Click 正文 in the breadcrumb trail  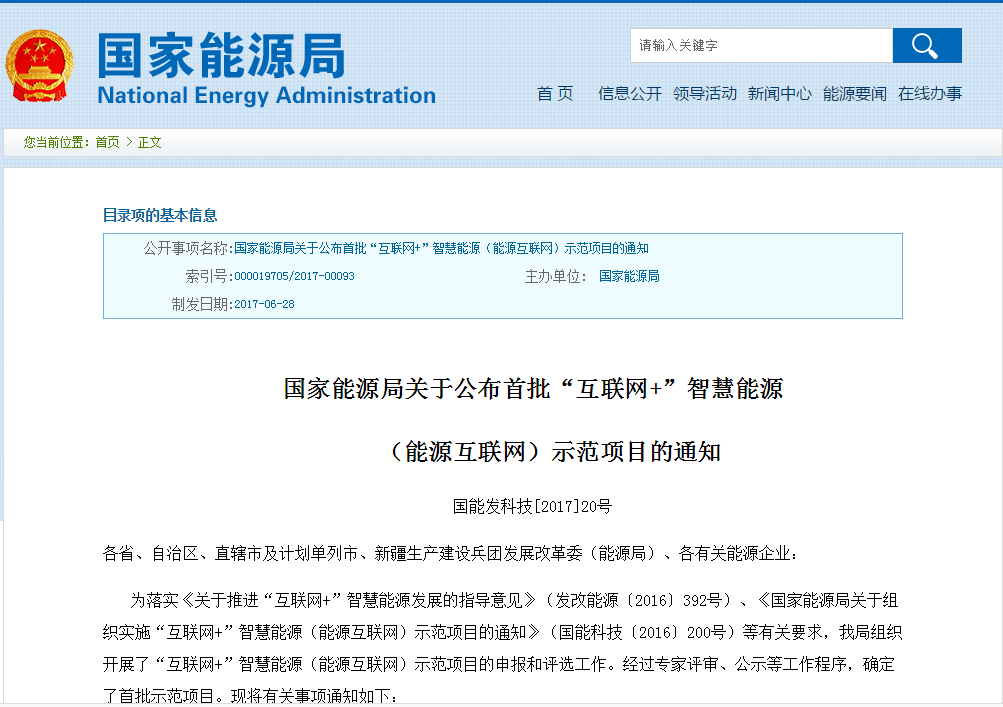pos(149,143)
